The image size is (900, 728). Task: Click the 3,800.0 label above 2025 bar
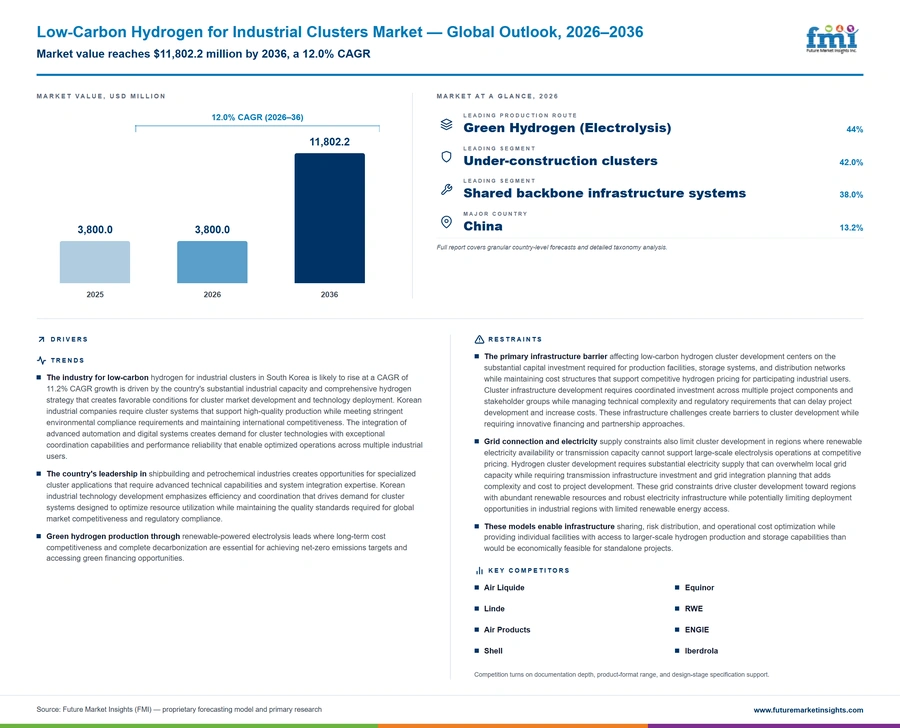(x=95, y=230)
